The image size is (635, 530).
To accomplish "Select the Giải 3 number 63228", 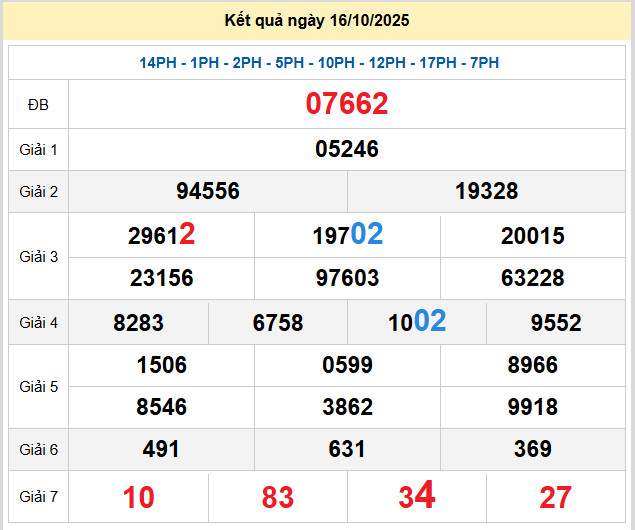I will [x=532, y=278].
